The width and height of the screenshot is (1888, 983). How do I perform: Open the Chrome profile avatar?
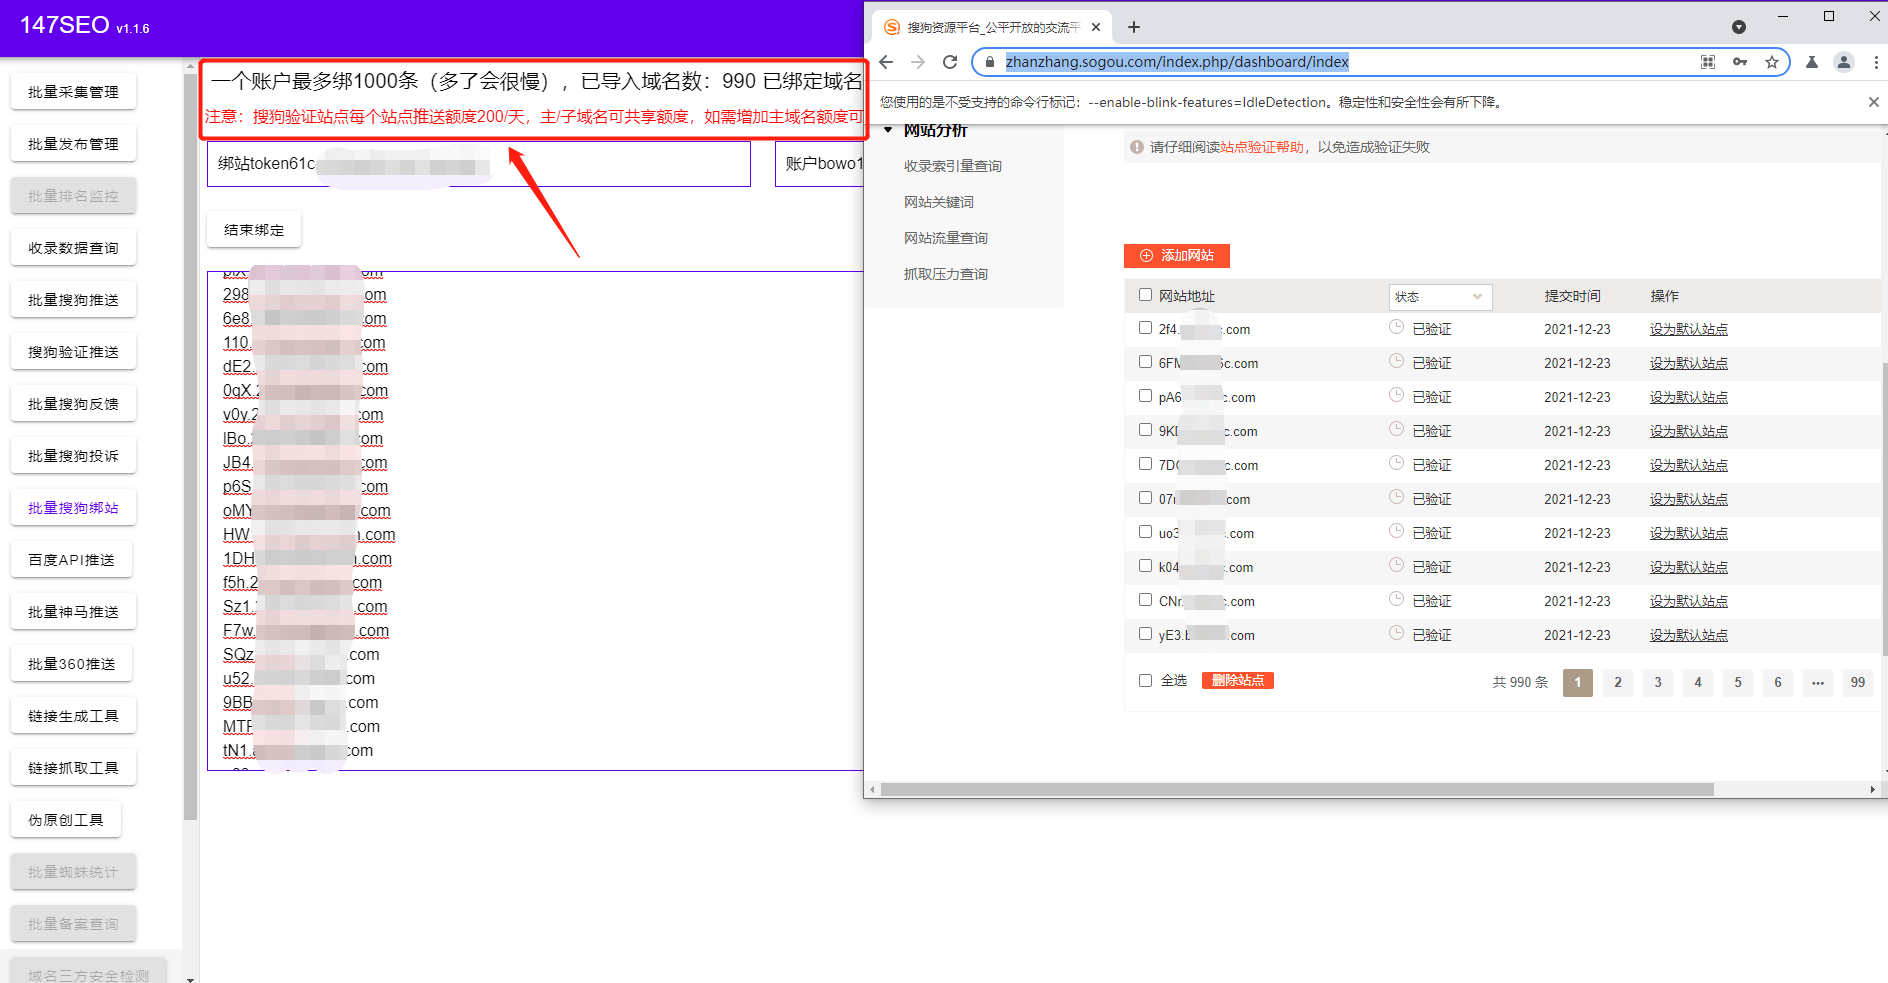click(1843, 62)
